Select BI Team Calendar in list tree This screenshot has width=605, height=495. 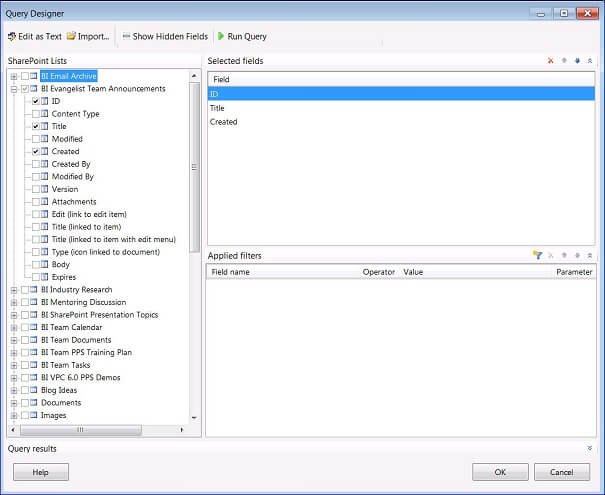[71, 327]
